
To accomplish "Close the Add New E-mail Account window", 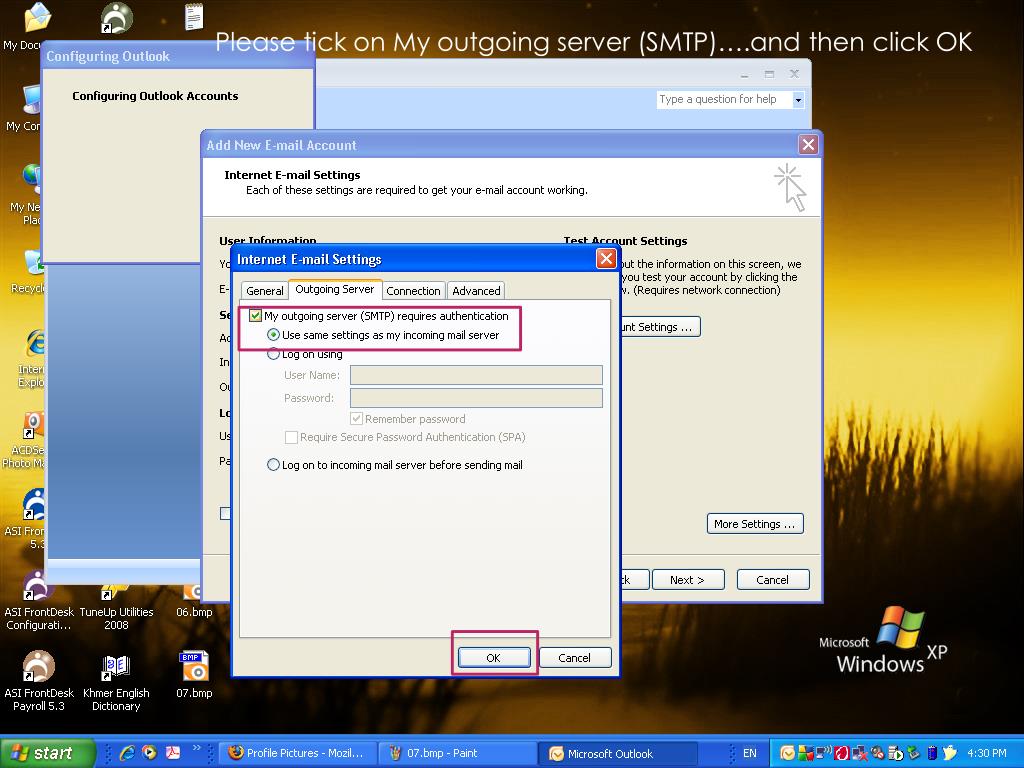I will click(x=808, y=144).
